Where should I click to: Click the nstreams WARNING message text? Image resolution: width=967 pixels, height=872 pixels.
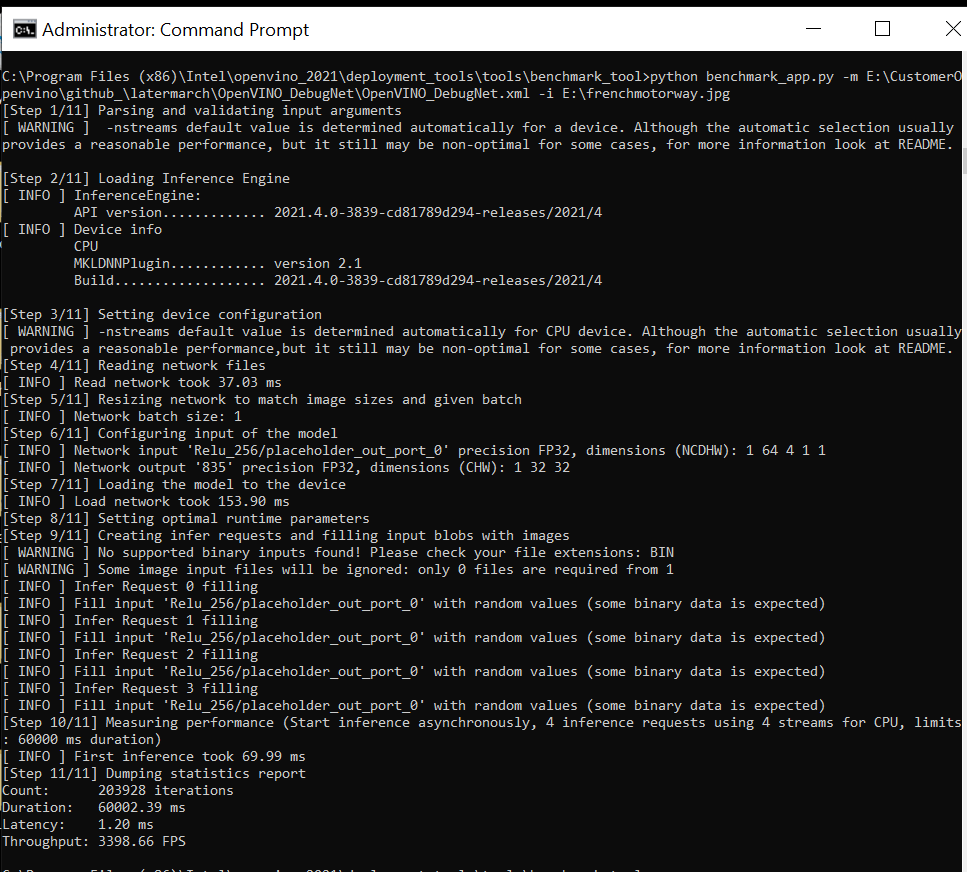400,127
